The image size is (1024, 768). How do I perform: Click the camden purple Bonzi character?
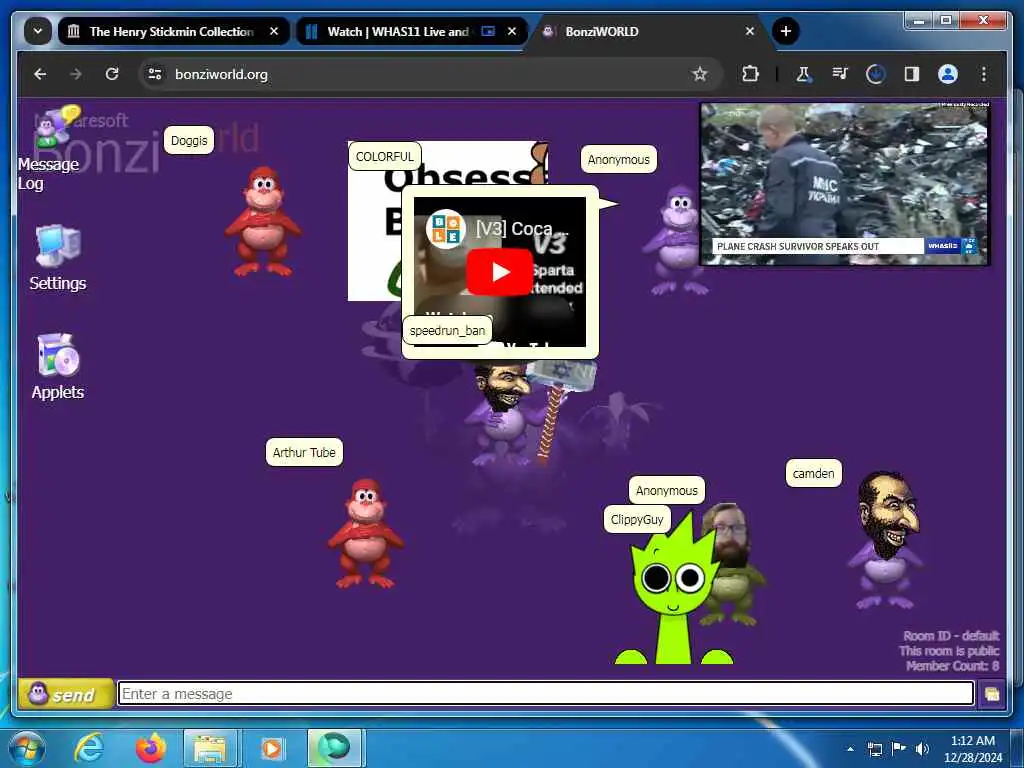(886, 540)
